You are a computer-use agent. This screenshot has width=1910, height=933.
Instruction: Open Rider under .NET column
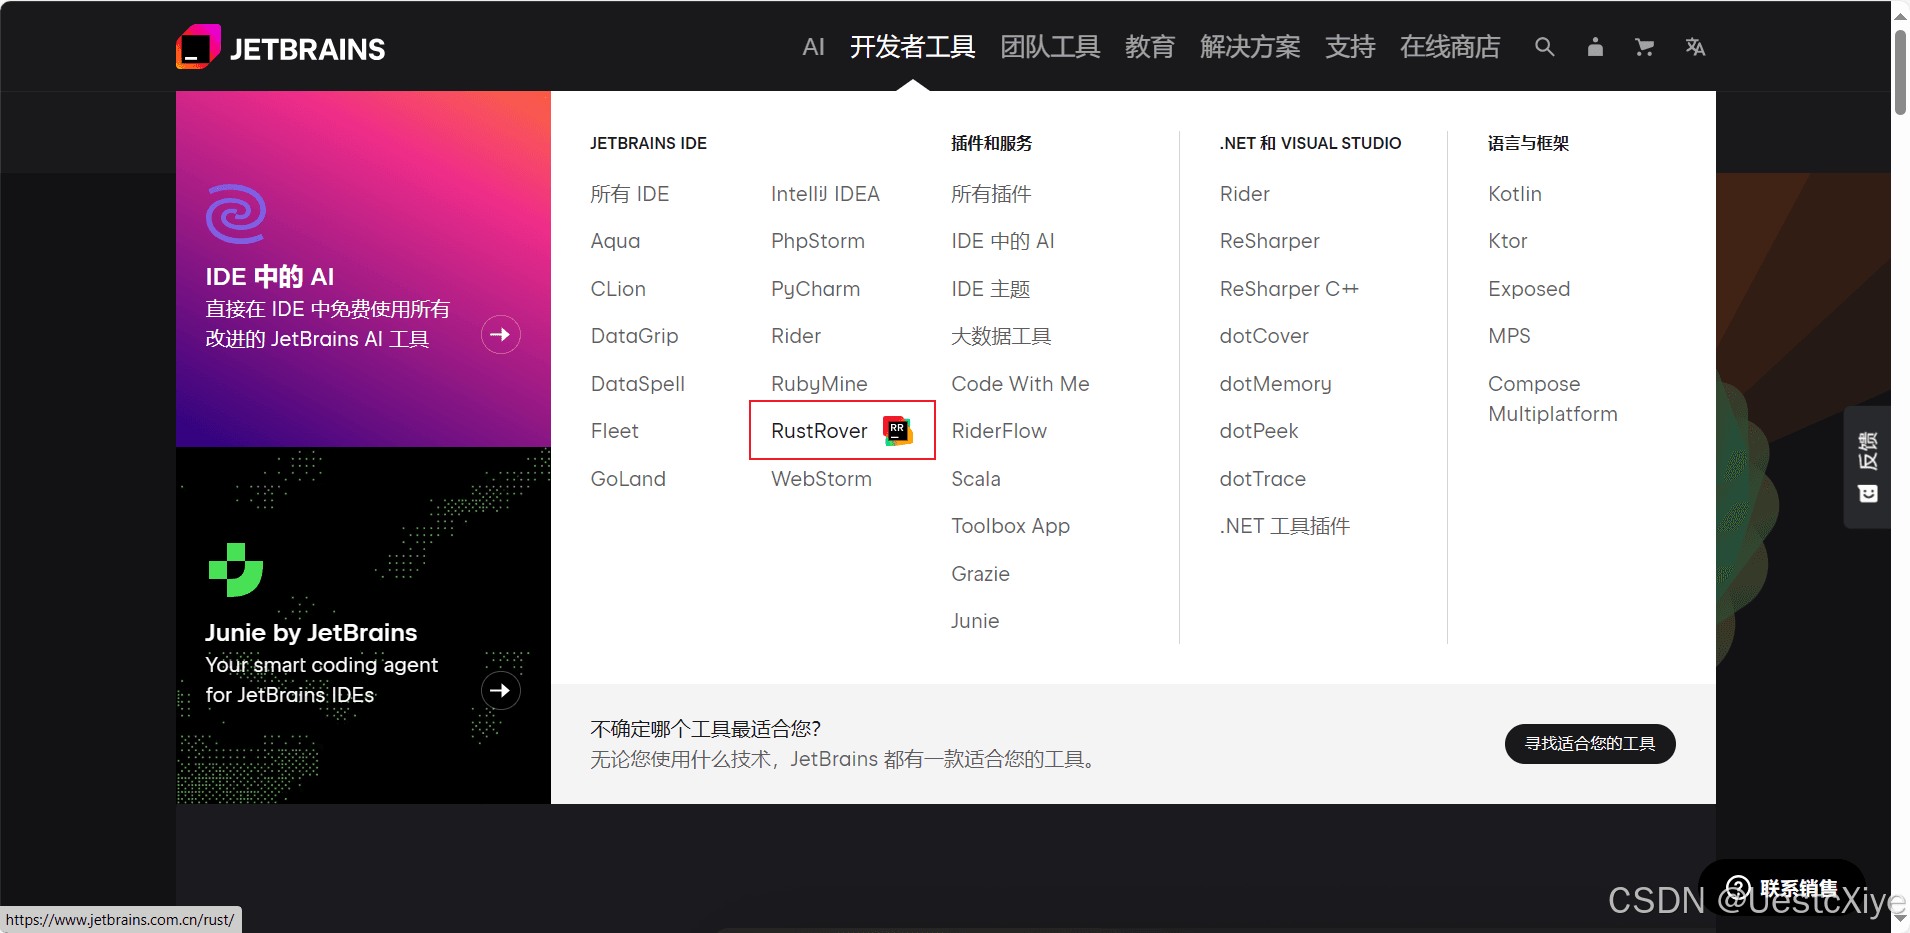tap(1245, 194)
